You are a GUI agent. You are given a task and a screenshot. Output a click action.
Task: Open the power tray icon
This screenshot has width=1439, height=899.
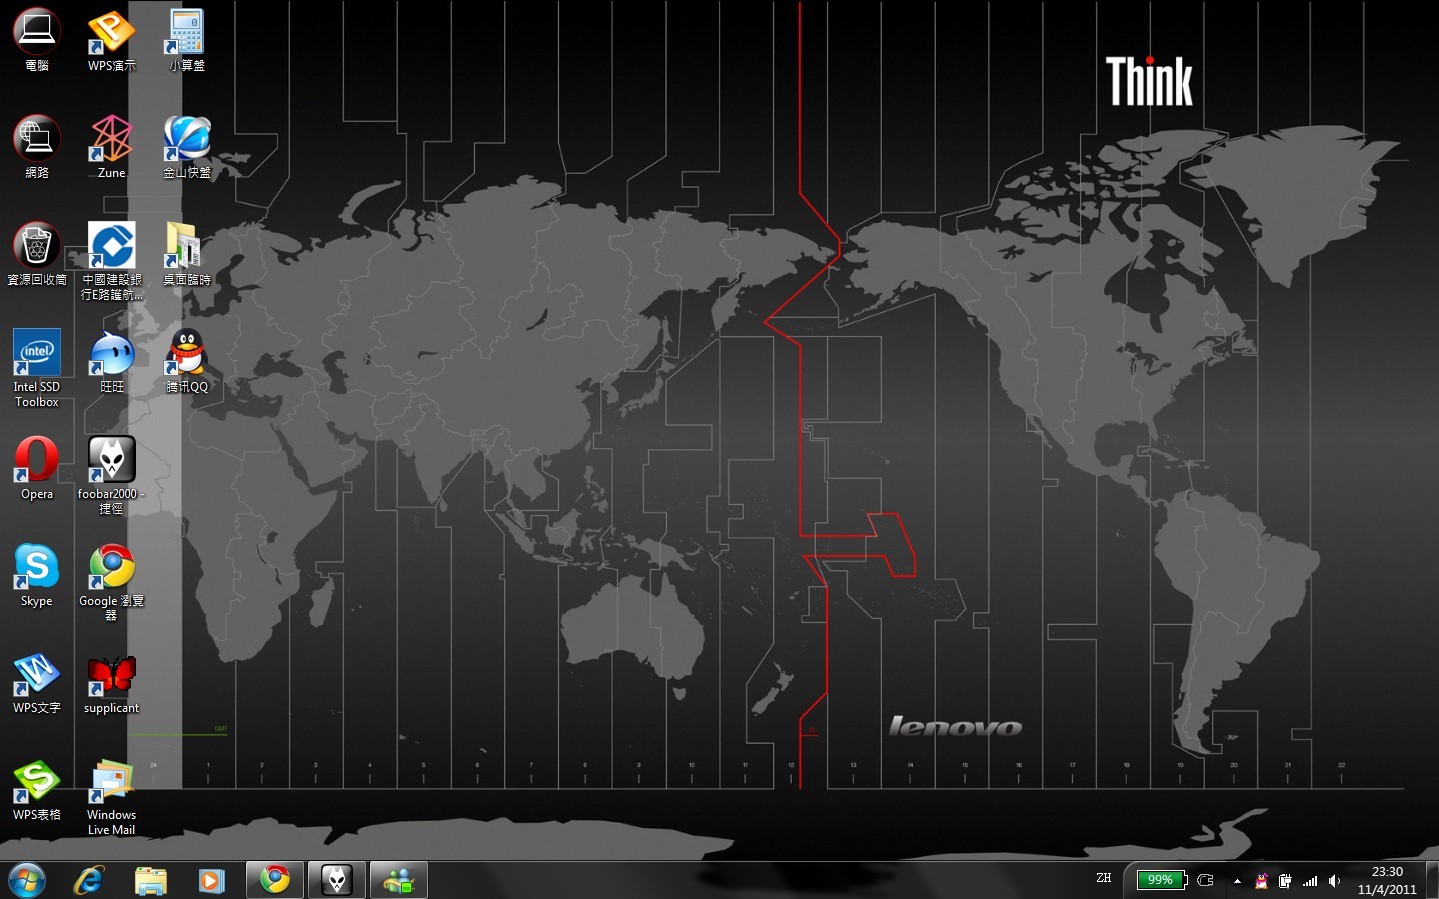(1286, 881)
